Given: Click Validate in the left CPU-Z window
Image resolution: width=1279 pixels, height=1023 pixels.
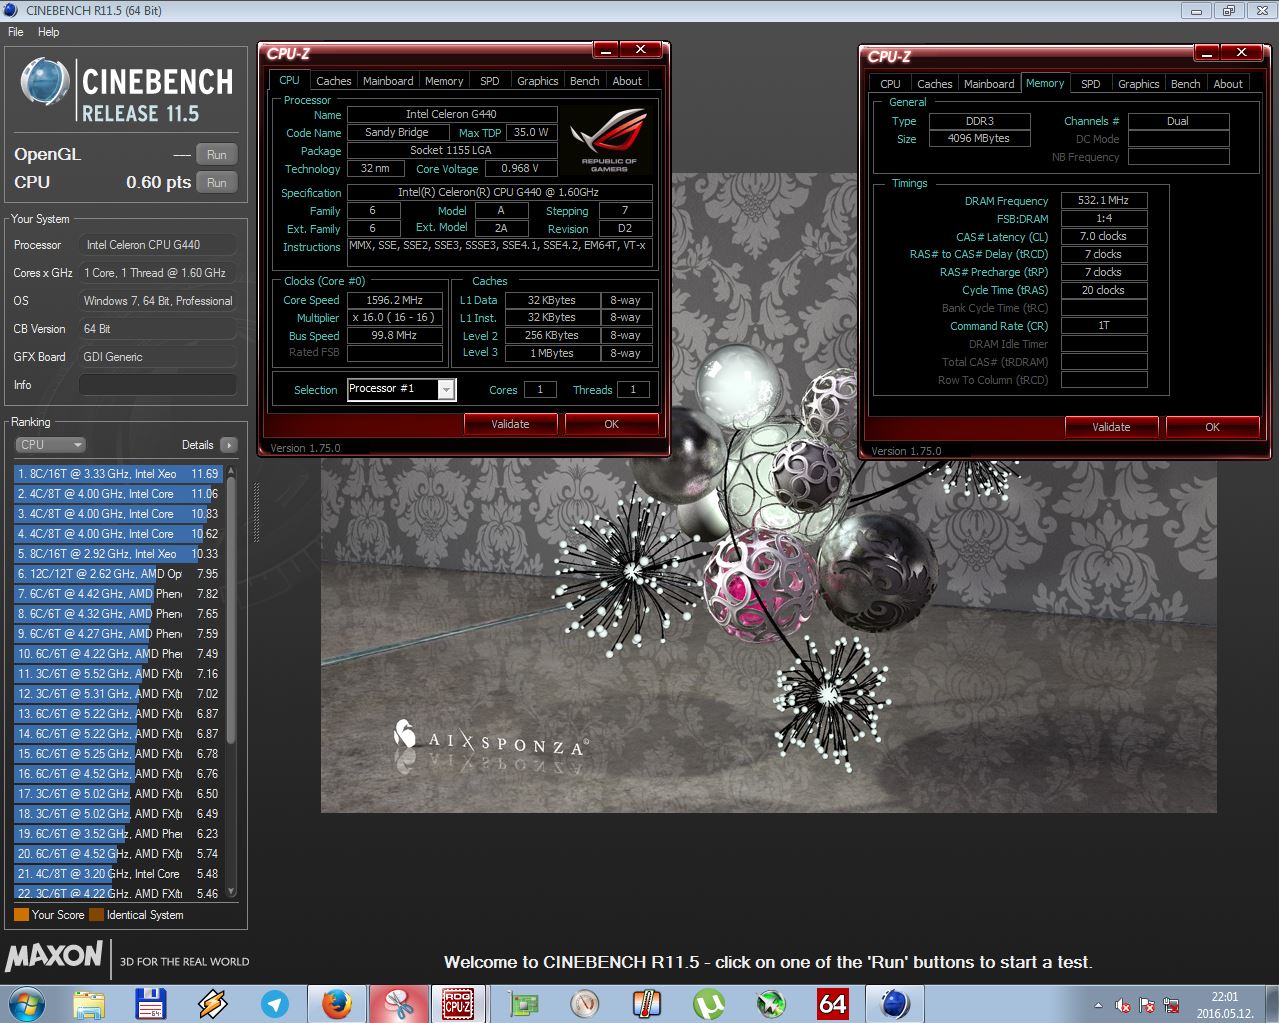Looking at the screenshot, I should coord(510,424).
